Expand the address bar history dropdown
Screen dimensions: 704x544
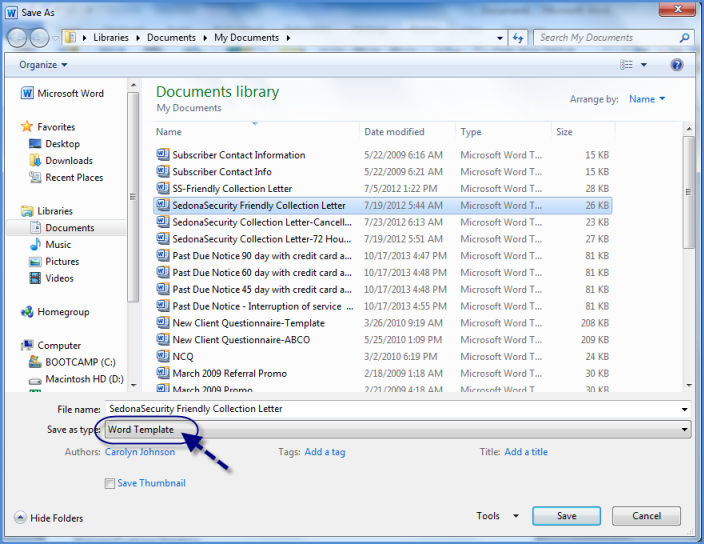500,38
